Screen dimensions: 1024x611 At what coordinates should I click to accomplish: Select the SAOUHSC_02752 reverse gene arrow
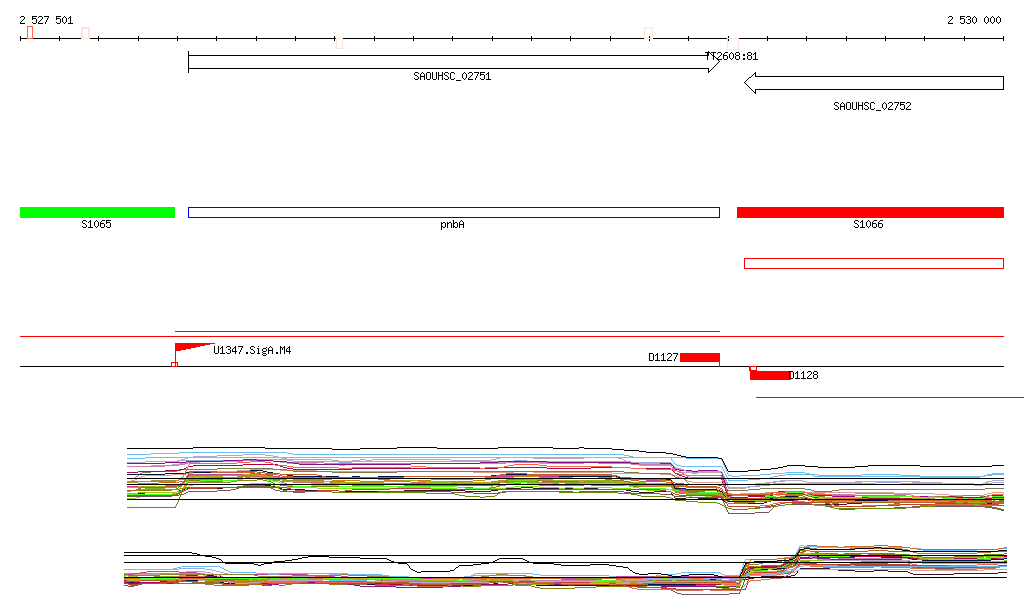tap(873, 83)
